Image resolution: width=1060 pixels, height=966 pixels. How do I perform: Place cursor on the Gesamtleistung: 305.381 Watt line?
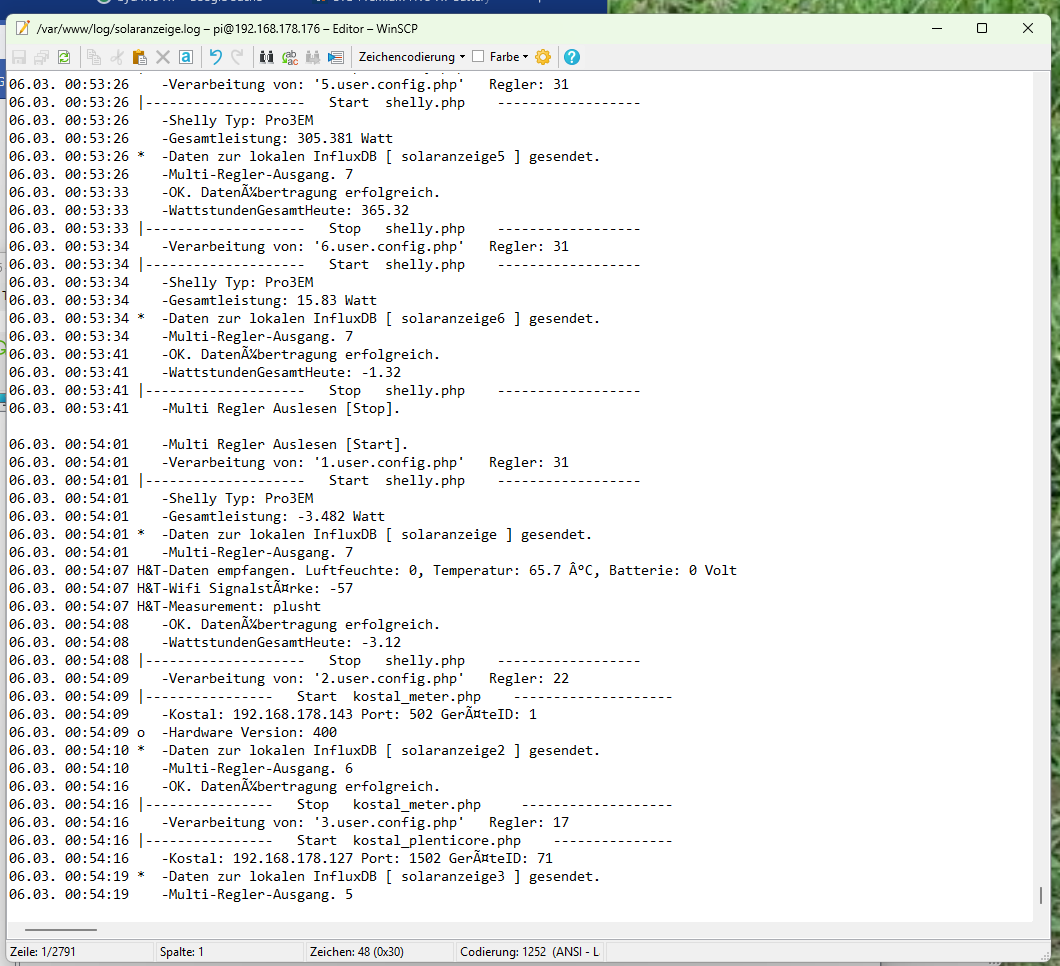coord(279,139)
